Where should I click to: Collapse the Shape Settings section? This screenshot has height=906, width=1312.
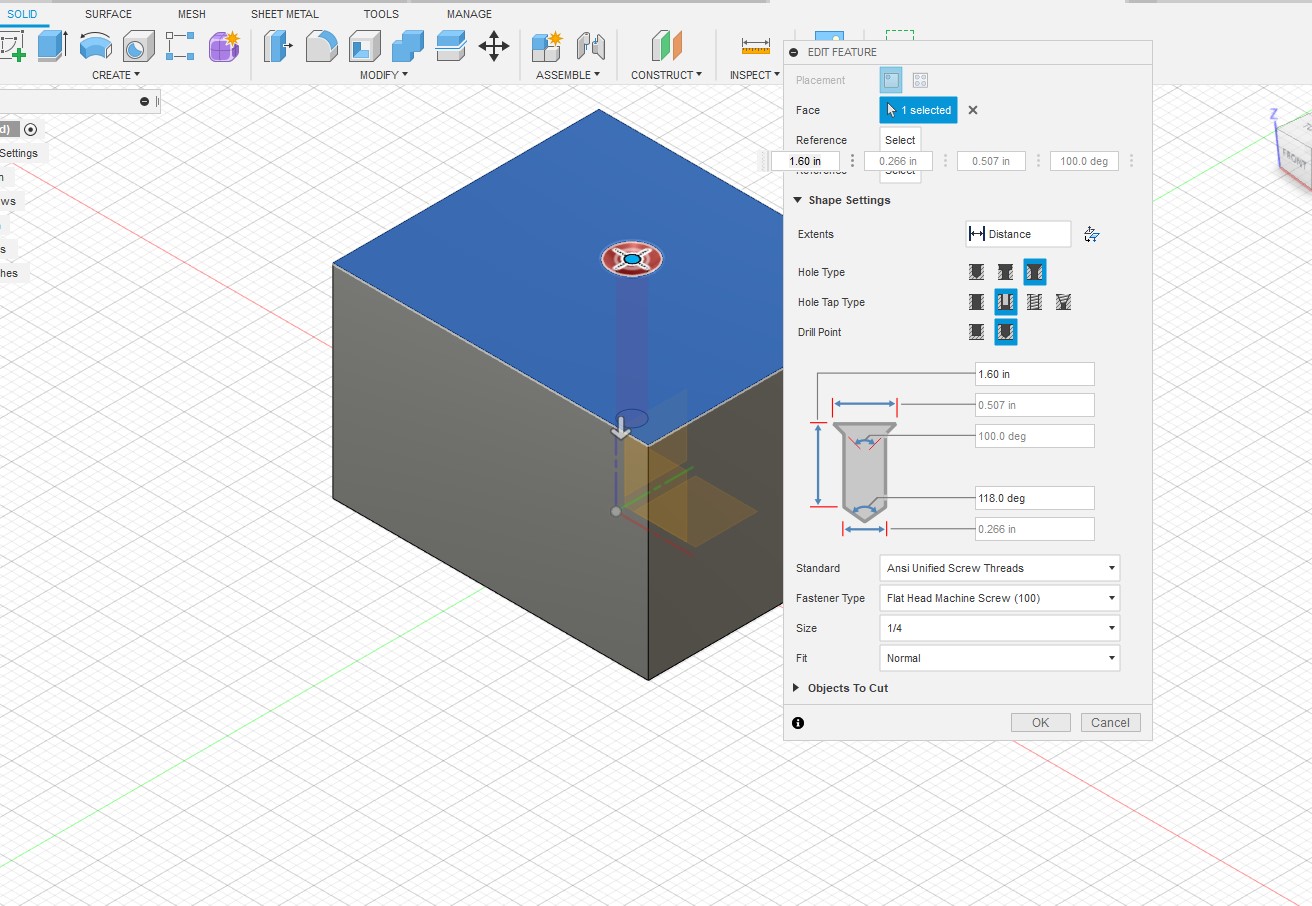click(798, 200)
